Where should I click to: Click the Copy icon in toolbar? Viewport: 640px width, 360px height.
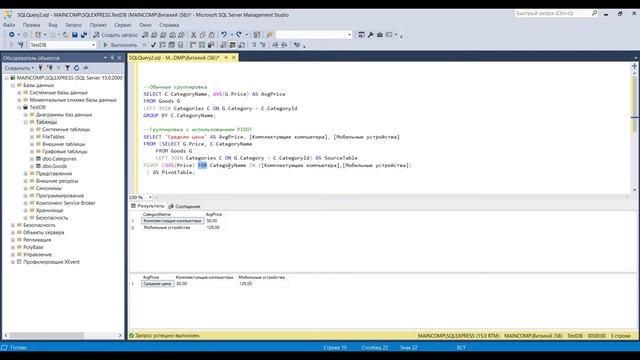[202, 35]
